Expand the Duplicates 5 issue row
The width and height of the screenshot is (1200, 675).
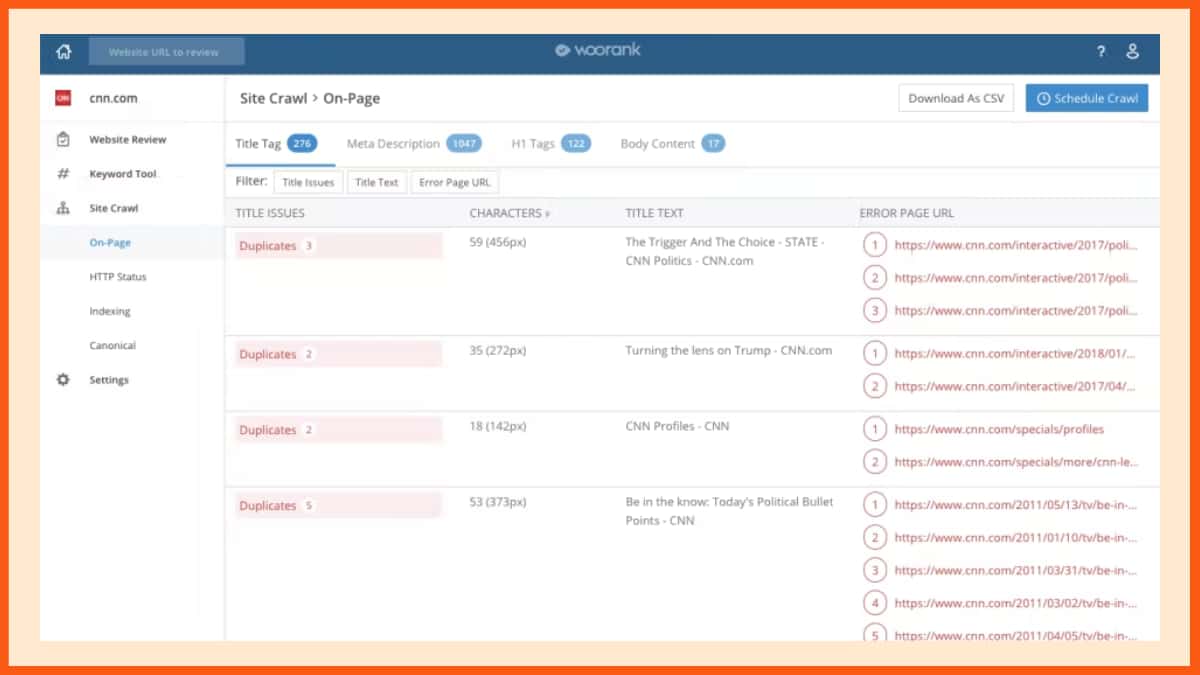[338, 506]
